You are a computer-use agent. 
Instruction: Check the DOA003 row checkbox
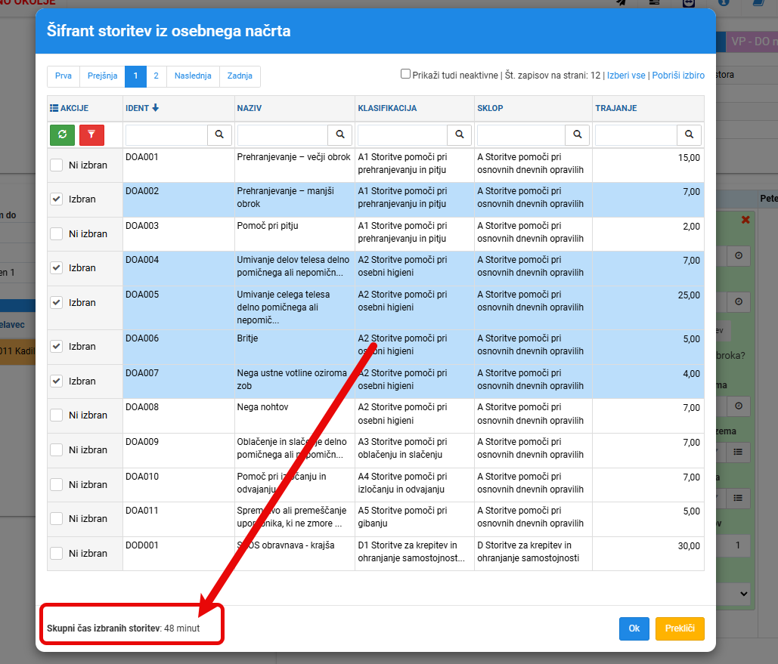(x=57, y=234)
